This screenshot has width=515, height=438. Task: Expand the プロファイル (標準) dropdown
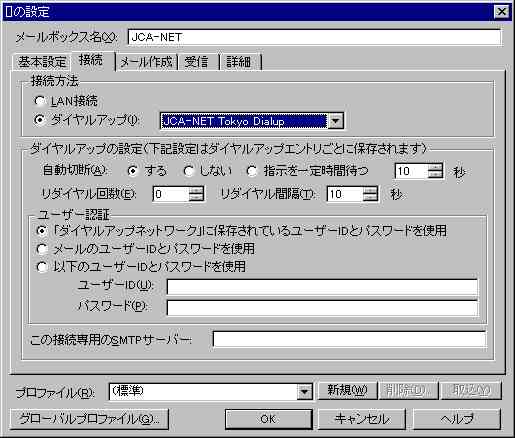tap(304, 392)
